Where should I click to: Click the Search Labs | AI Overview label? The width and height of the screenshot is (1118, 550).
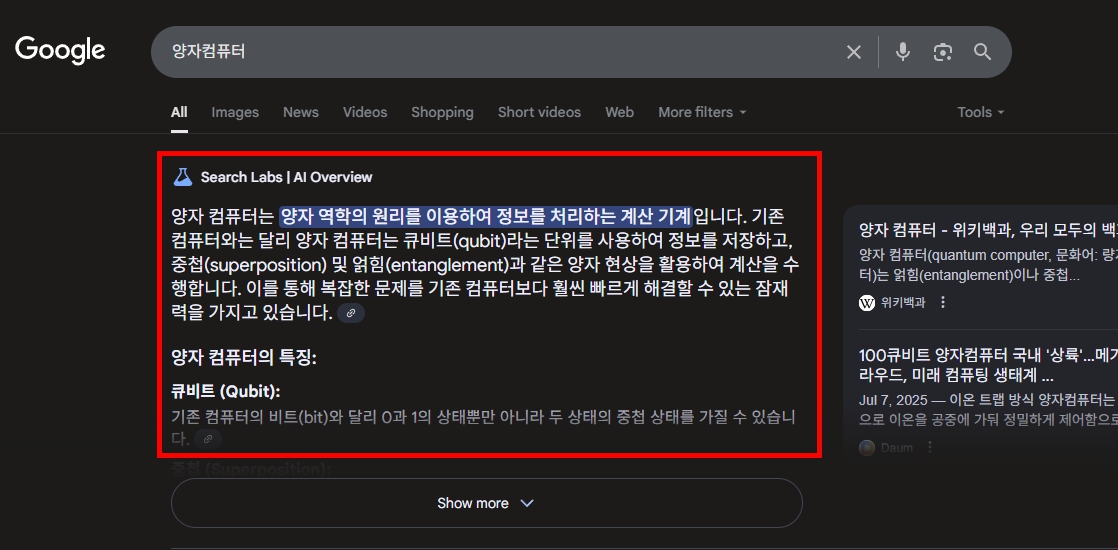pos(287,177)
